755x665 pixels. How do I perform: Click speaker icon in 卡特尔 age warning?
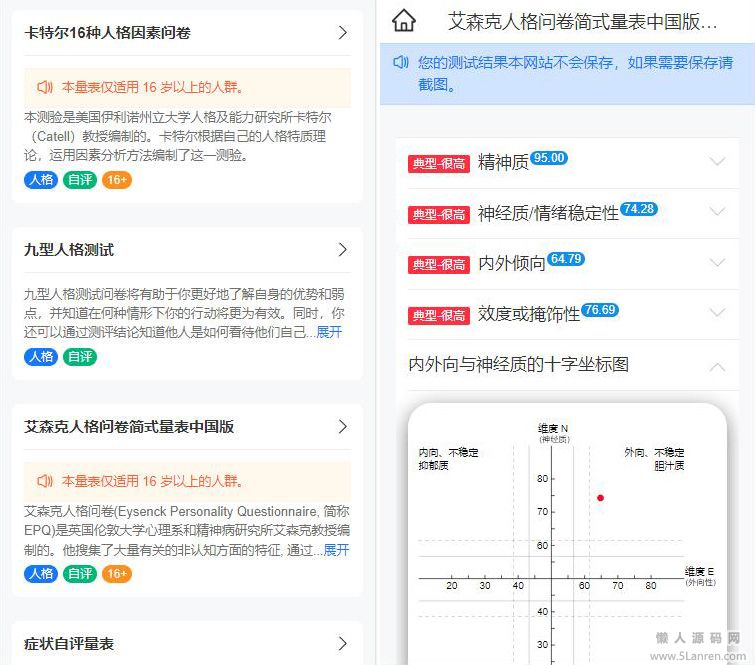(45, 87)
